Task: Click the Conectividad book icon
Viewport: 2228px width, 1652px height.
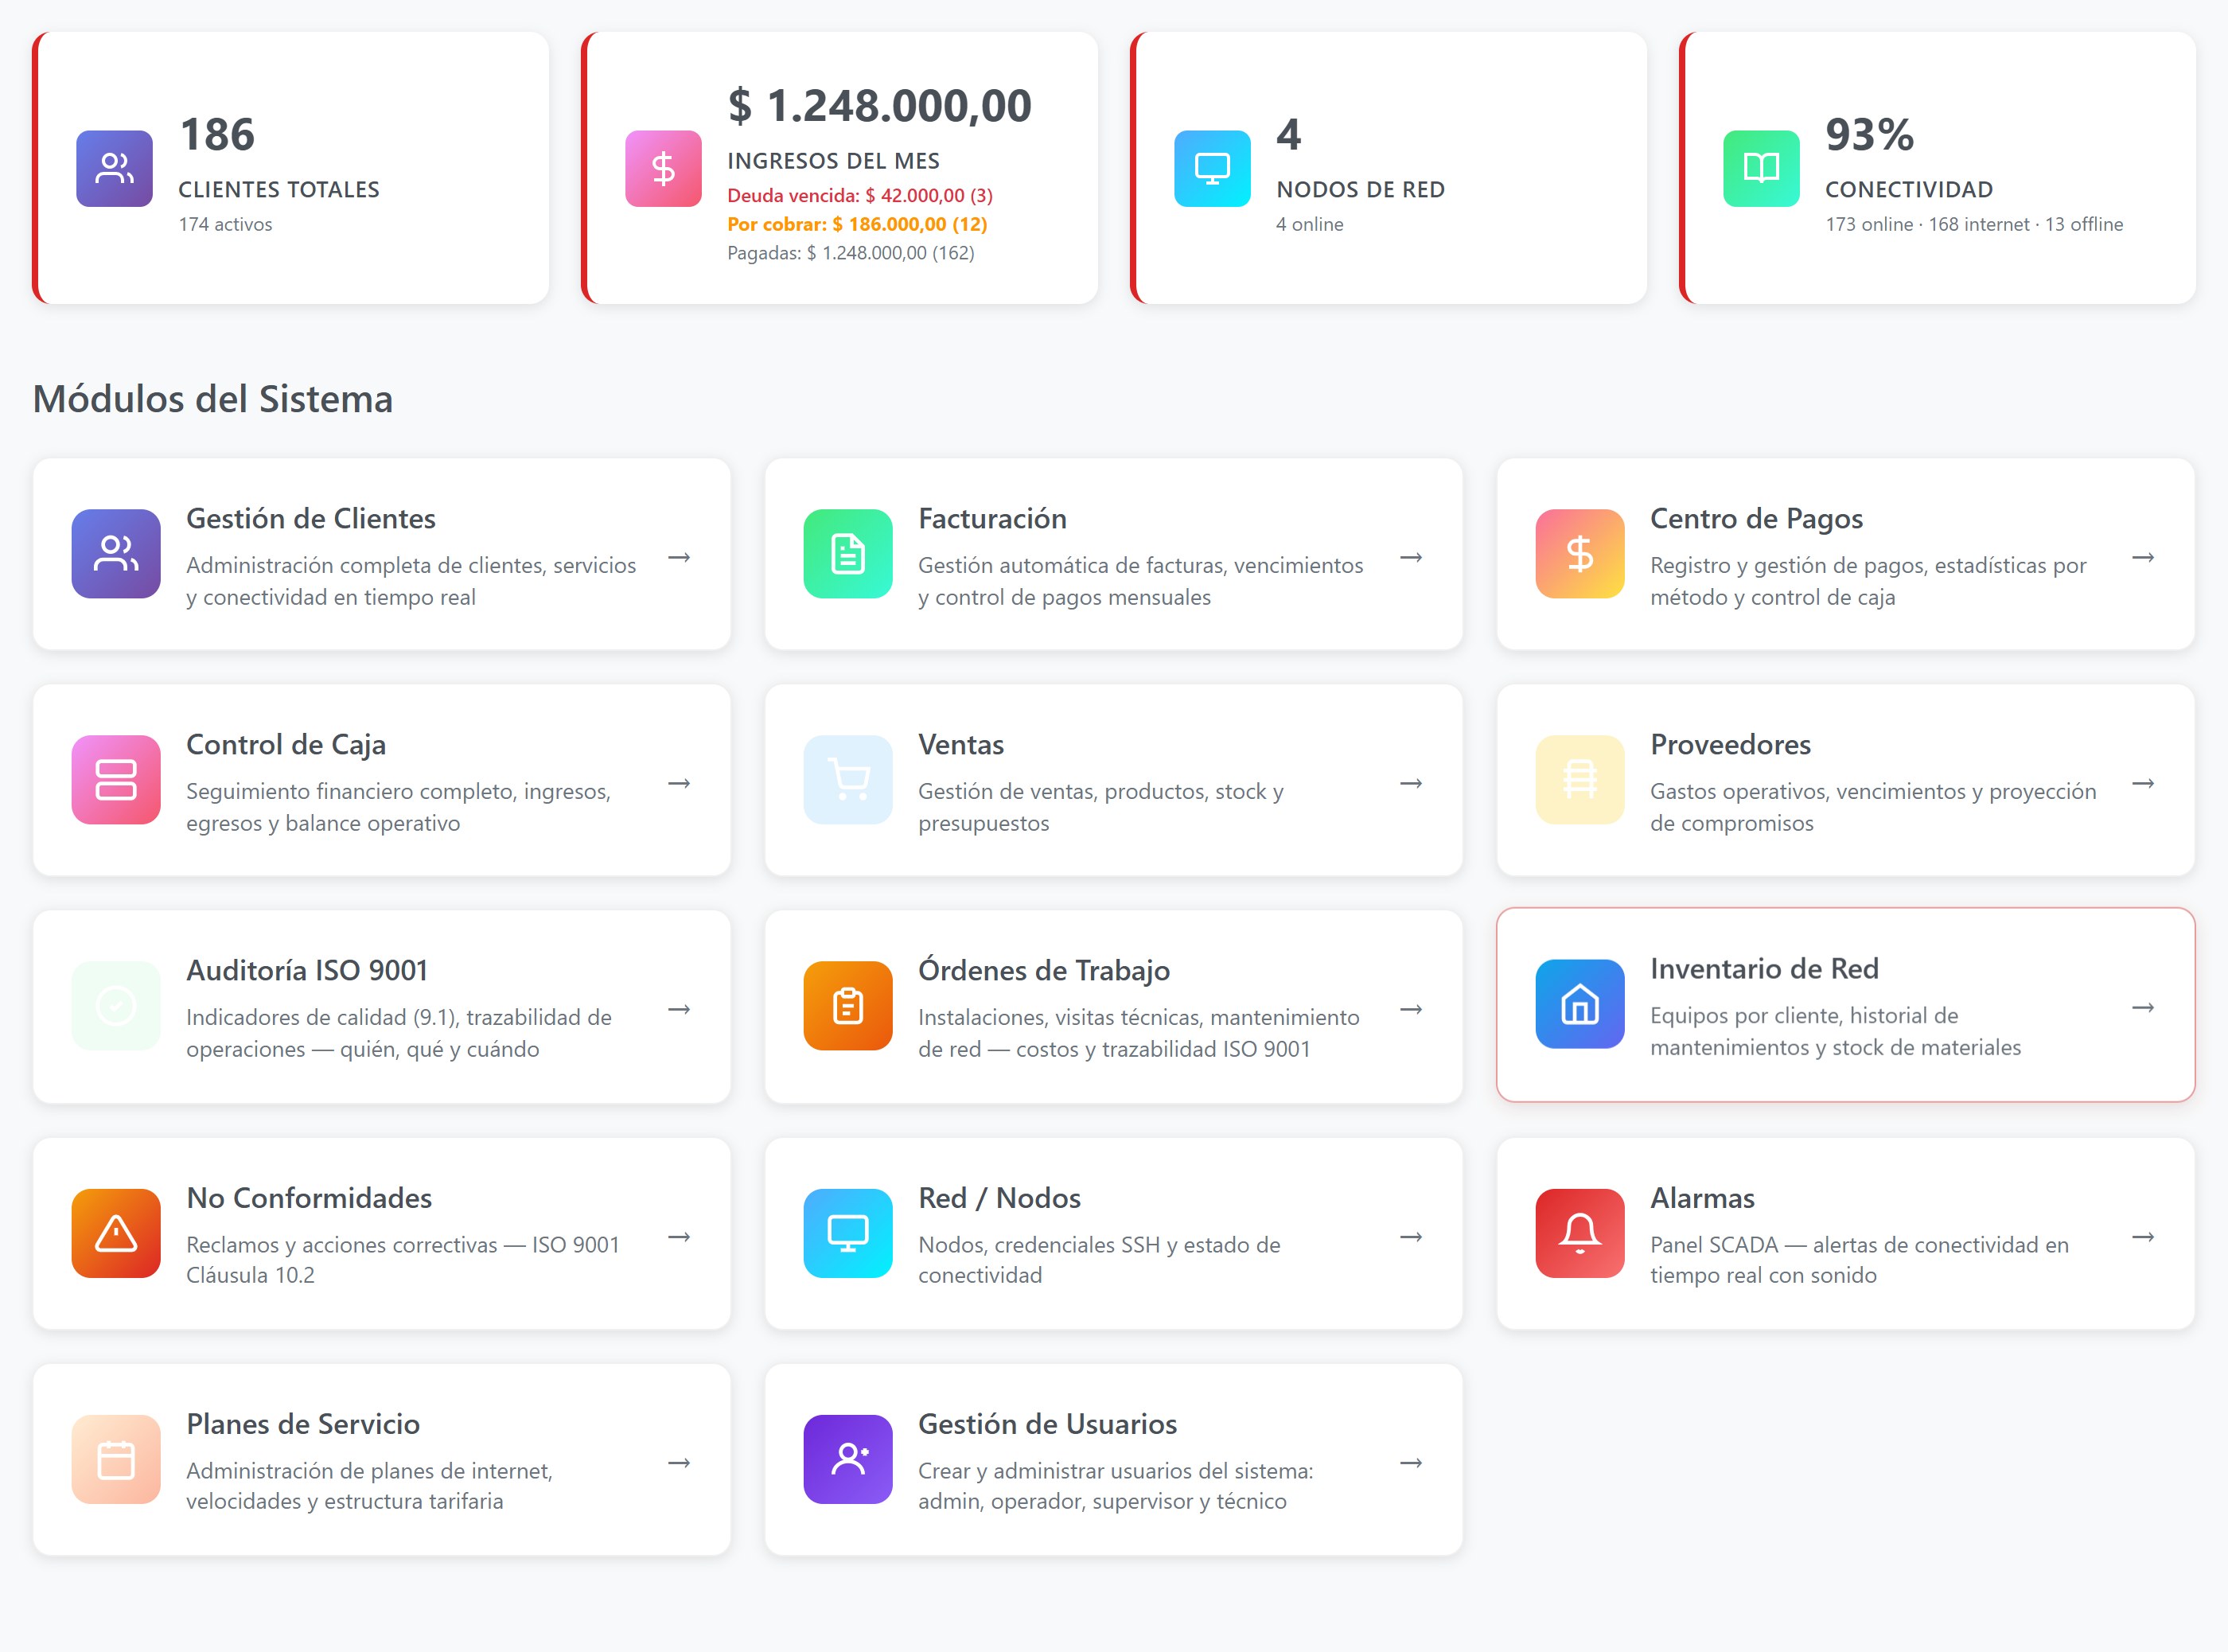Action: pyautogui.click(x=1761, y=168)
